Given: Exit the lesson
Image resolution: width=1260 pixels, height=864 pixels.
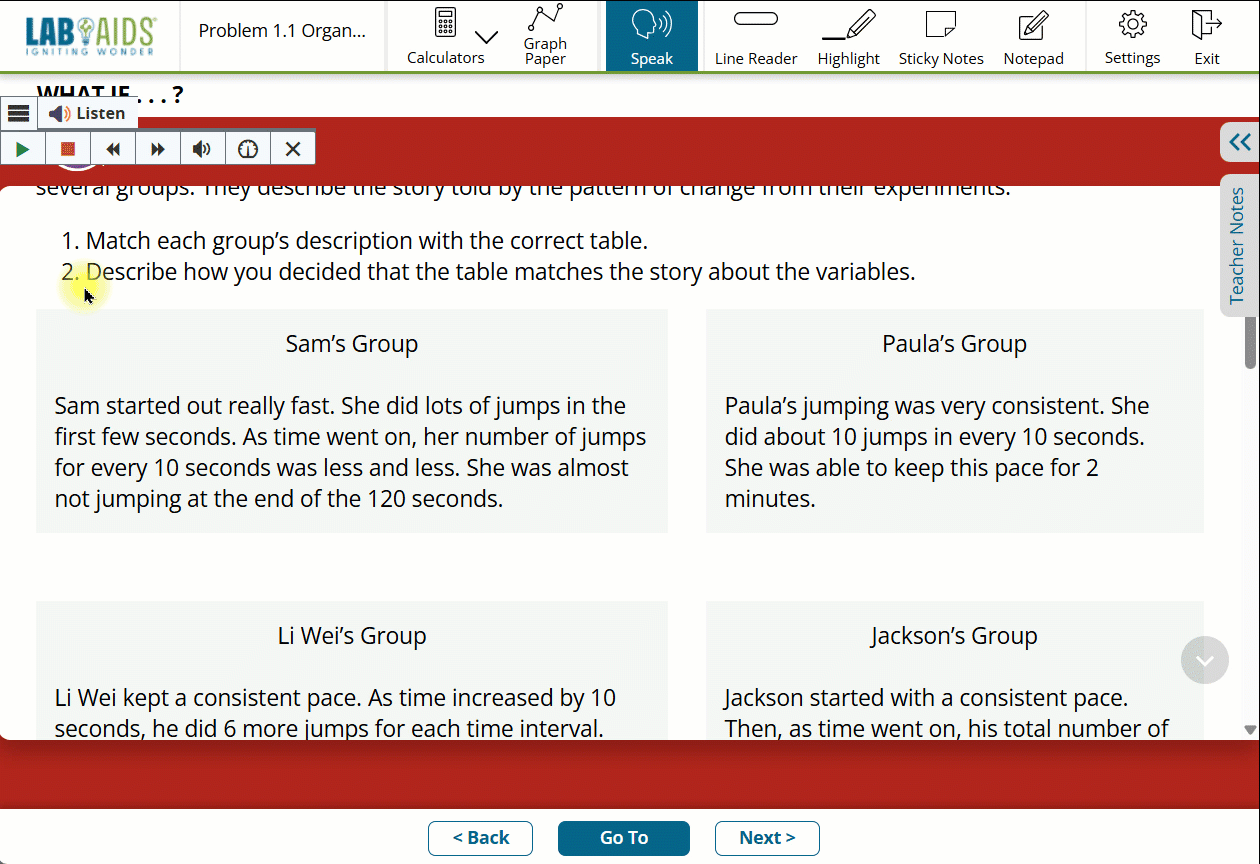Looking at the screenshot, I should tap(1206, 36).
